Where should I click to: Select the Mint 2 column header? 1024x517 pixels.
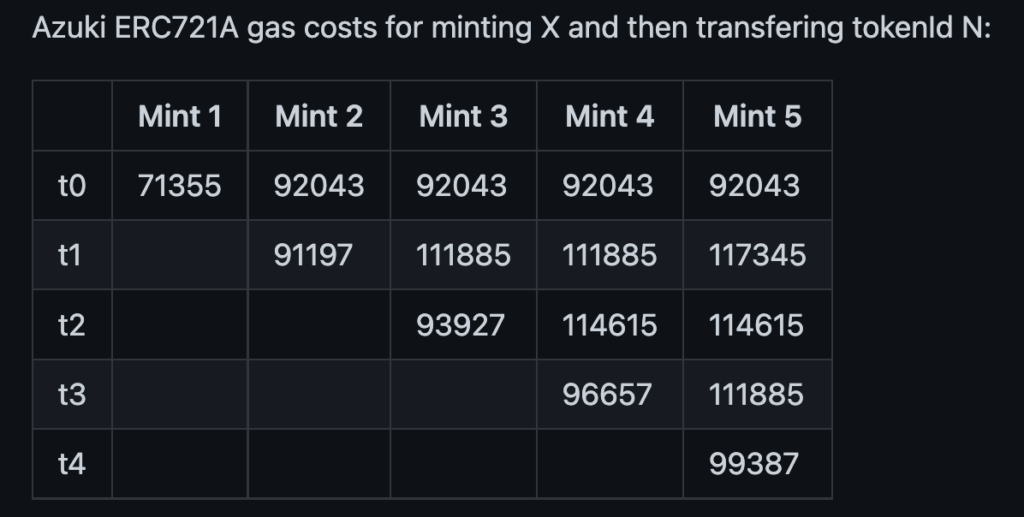pyautogui.click(x=319, y=117)
